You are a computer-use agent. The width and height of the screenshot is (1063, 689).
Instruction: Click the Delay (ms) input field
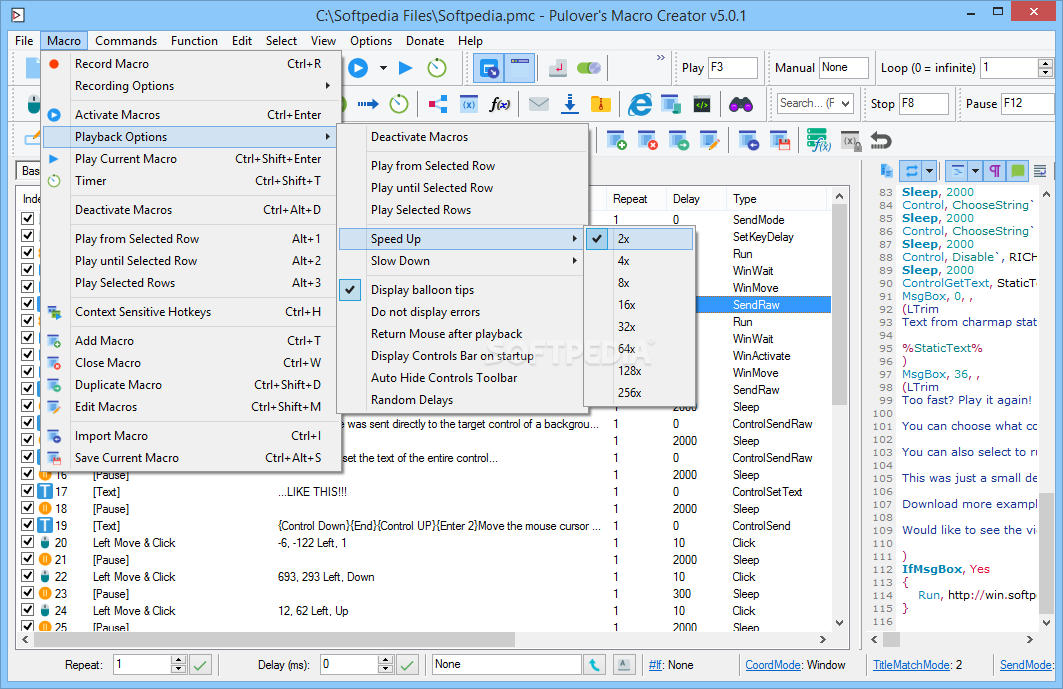pyautogui.click(x=348, y=665)
